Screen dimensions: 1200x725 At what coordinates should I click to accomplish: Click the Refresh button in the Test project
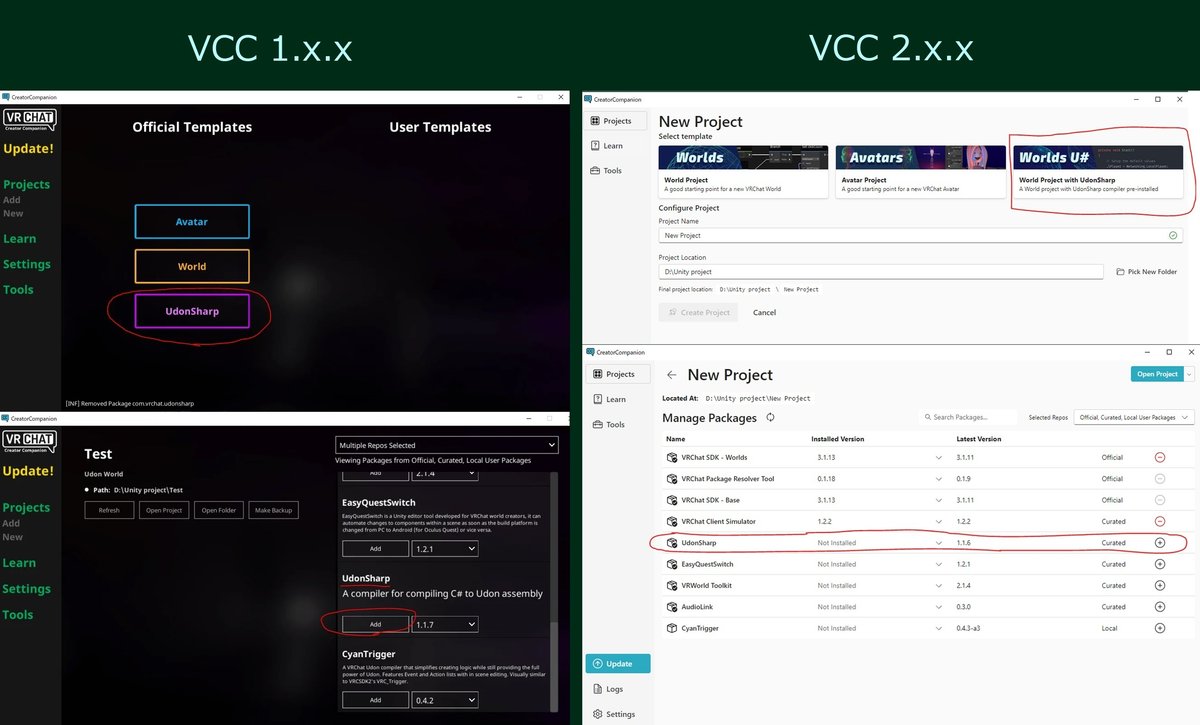[109, 510]
